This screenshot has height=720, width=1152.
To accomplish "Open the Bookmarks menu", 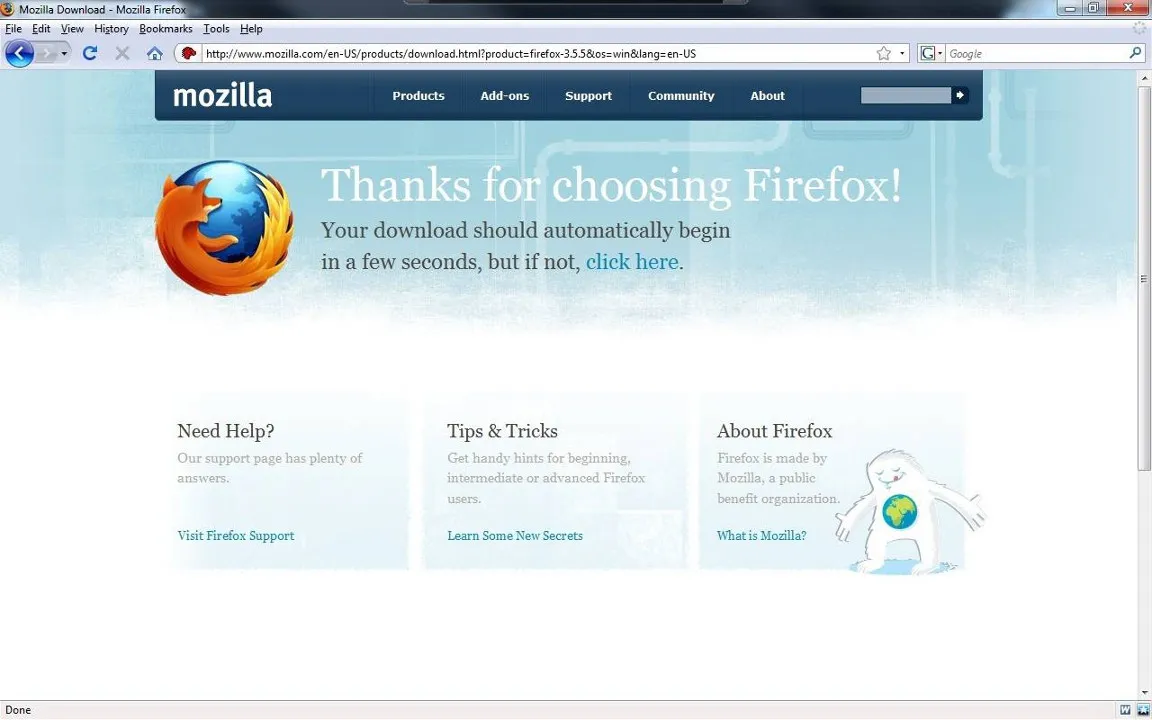I will 165,29.
